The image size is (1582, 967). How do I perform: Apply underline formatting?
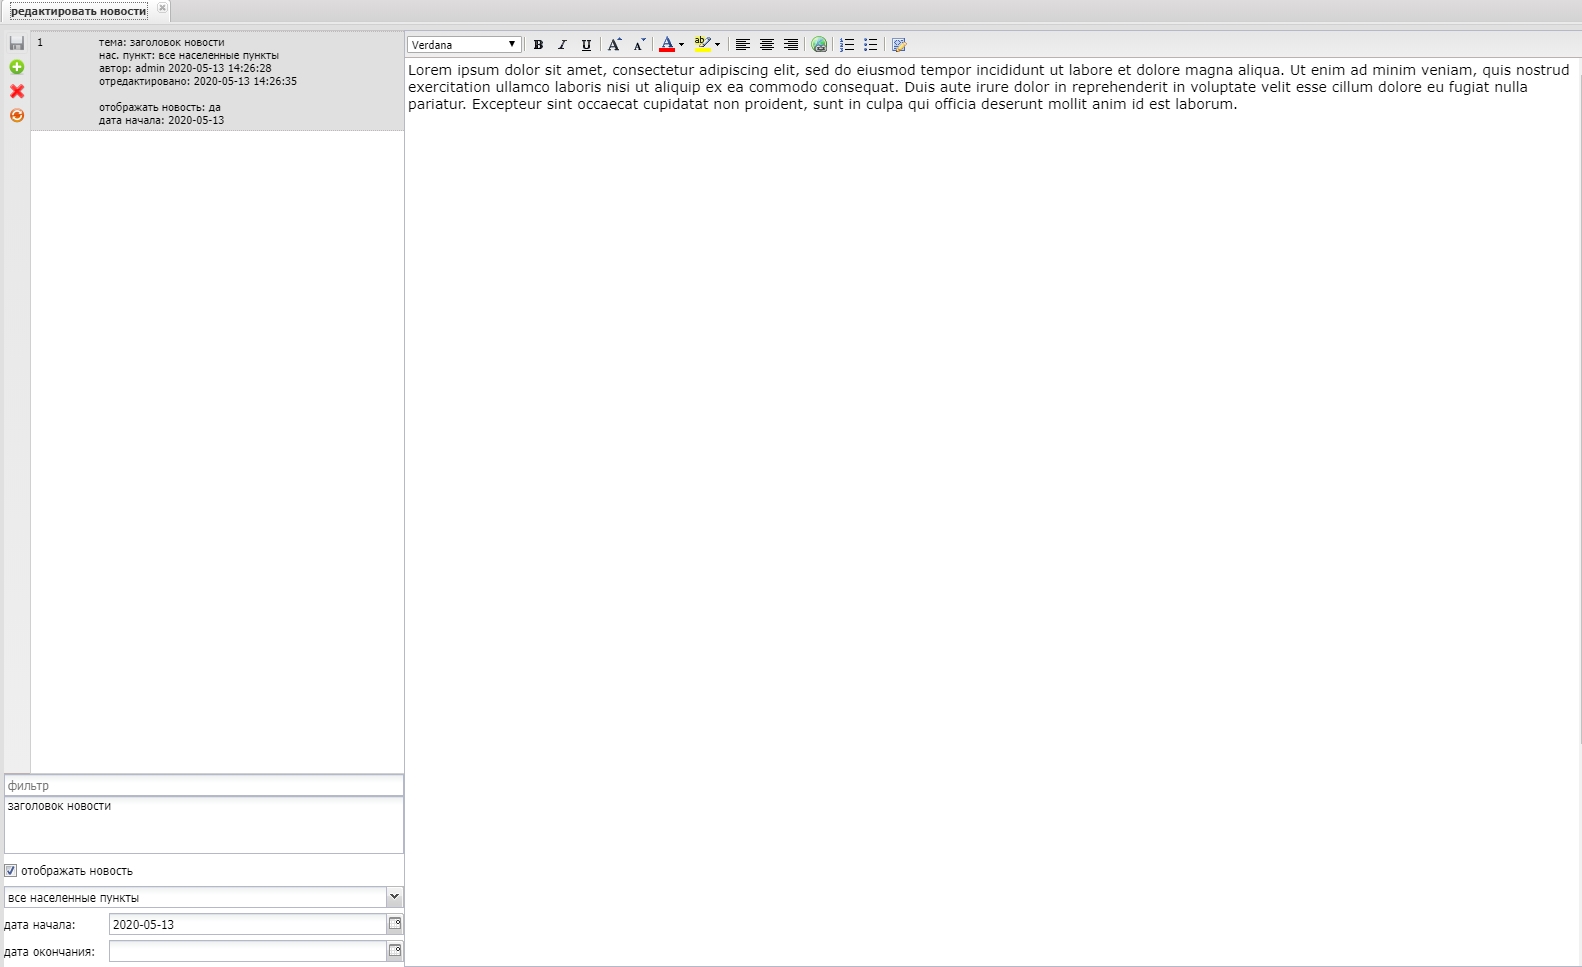click(x=586, y=45)
